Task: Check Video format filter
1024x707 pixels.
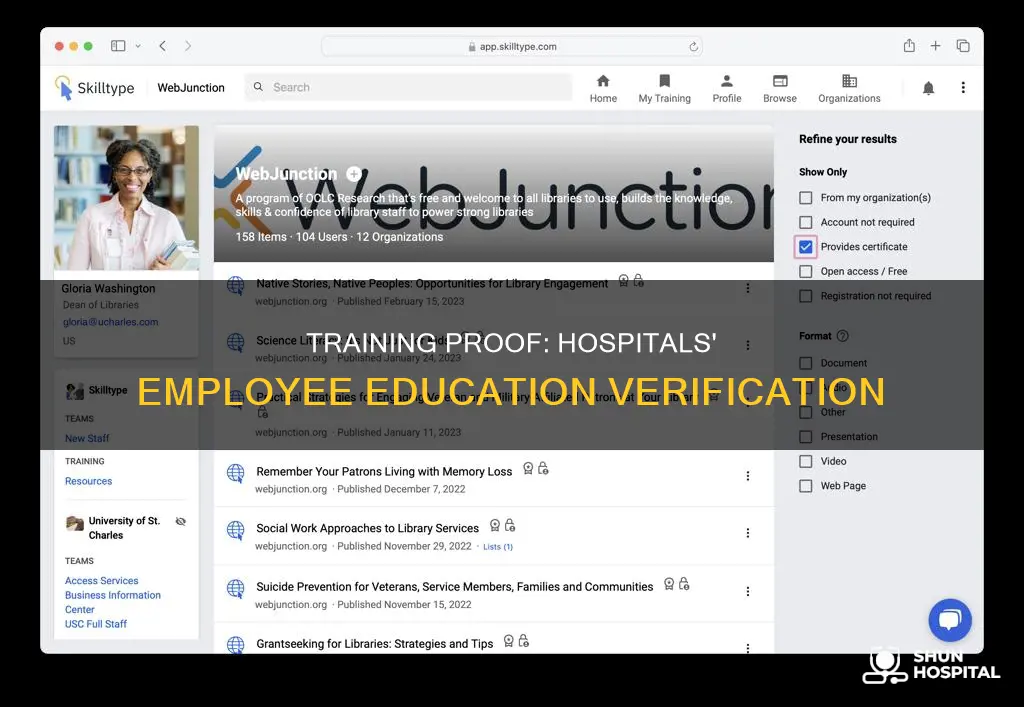Action: [806, 462]
